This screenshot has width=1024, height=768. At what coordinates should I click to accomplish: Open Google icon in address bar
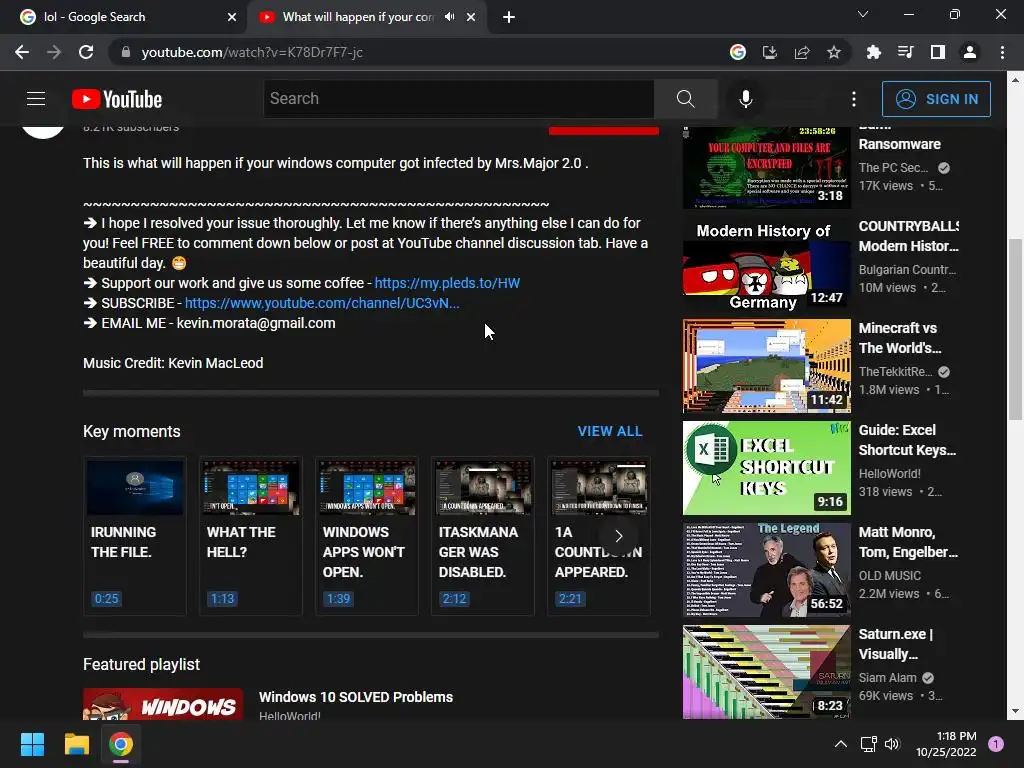tap(737, 52)
